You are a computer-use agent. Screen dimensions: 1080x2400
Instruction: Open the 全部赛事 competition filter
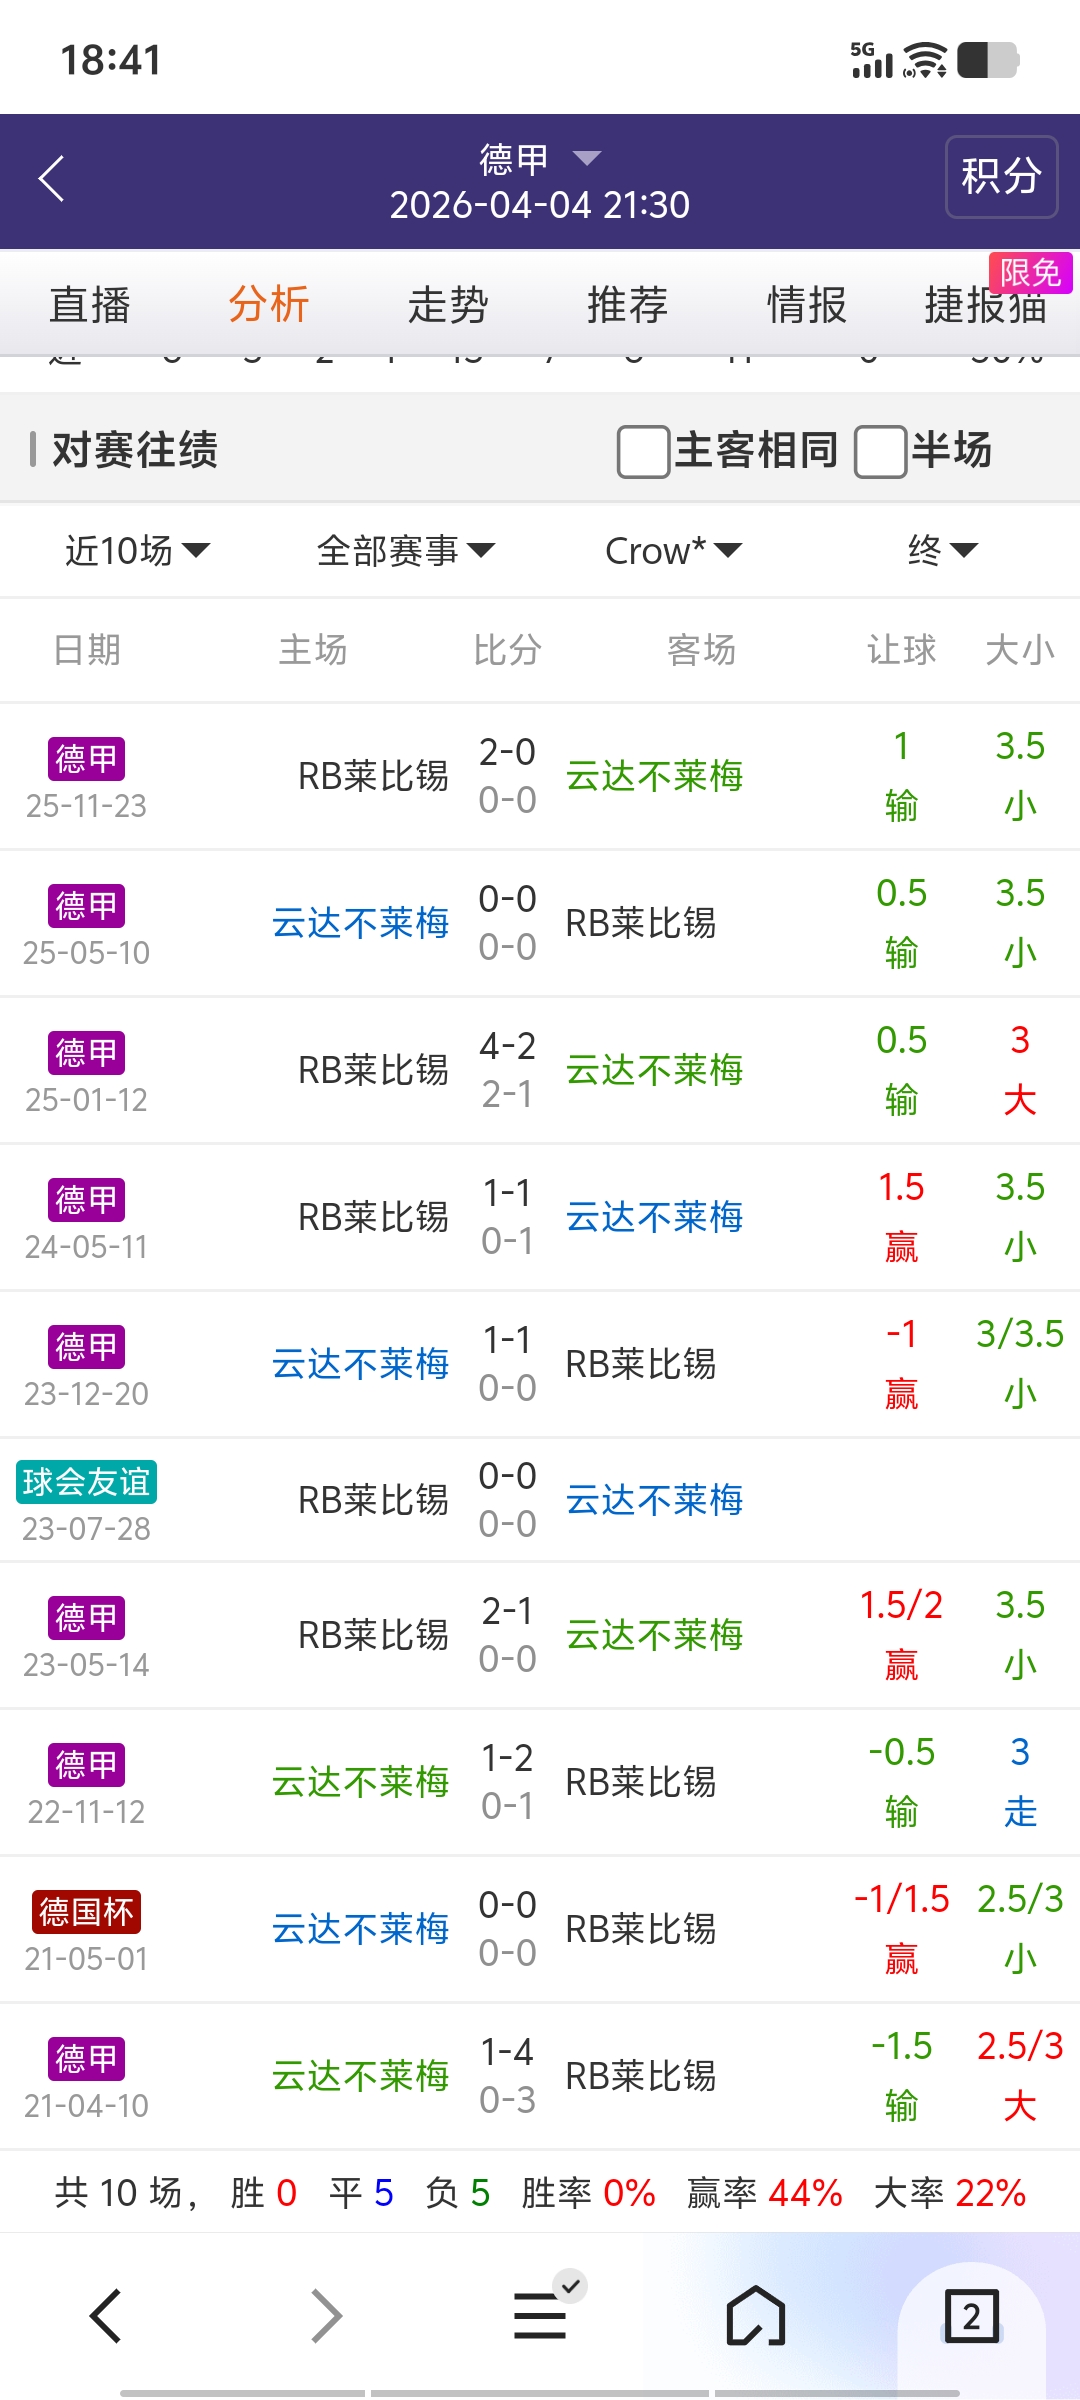tap(405, 550)
